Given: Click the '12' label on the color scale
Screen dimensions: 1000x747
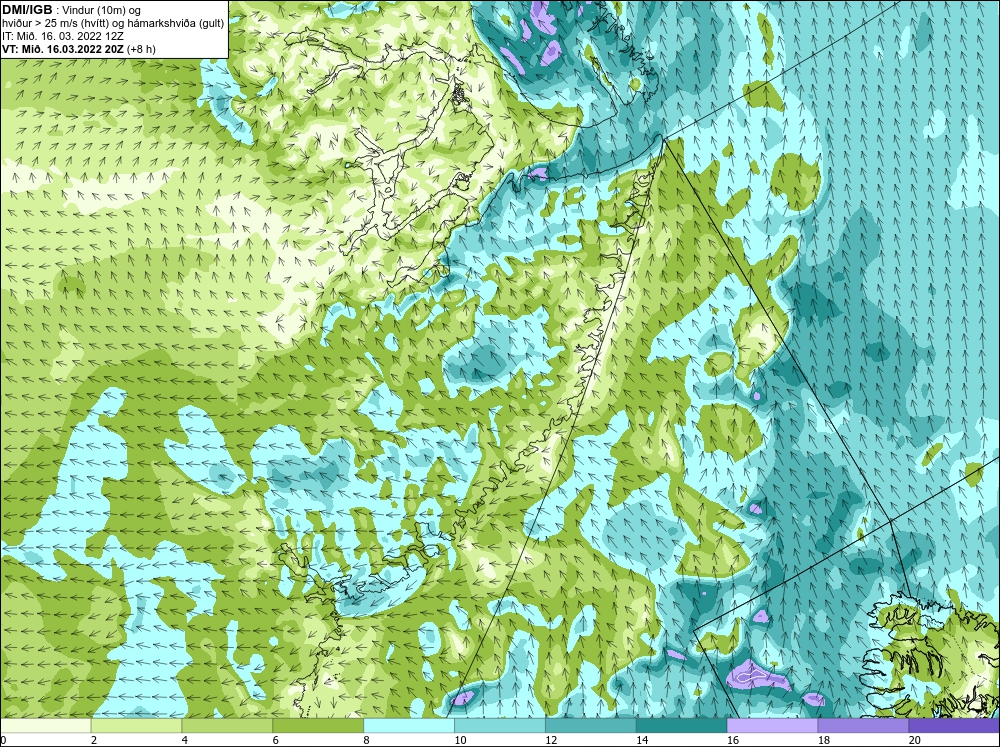Looking at the screenshot, I should (551, 740).
